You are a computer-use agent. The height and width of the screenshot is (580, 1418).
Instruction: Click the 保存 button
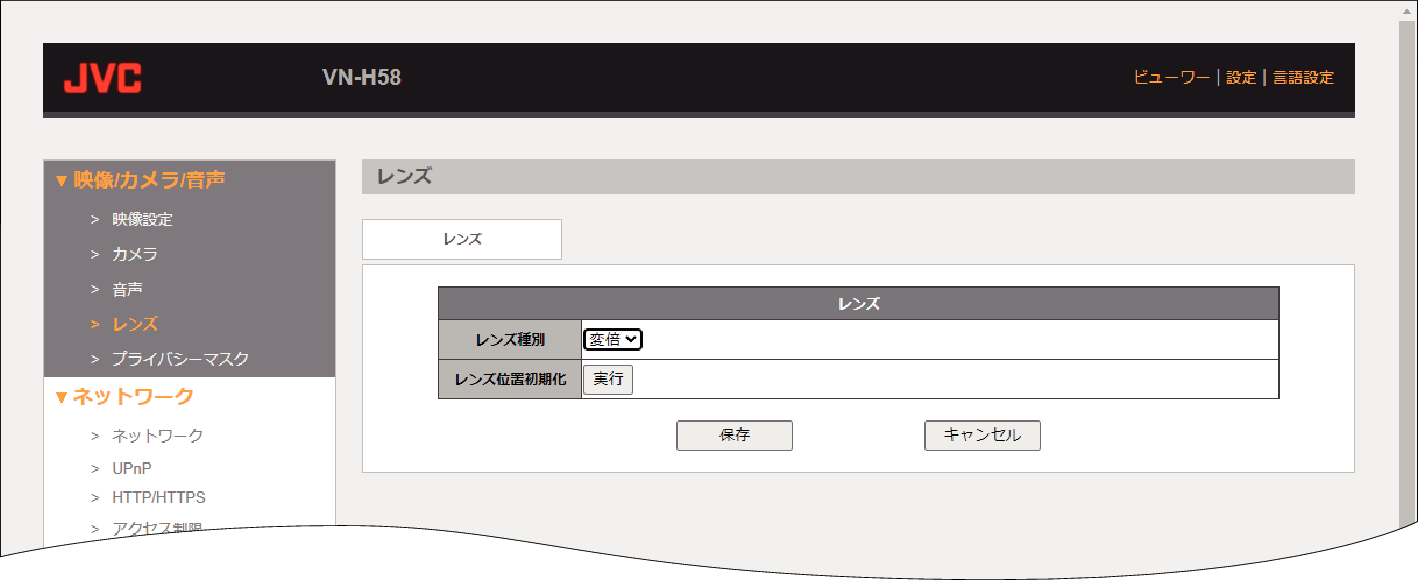pyautogui.click(x=735, y=436)
